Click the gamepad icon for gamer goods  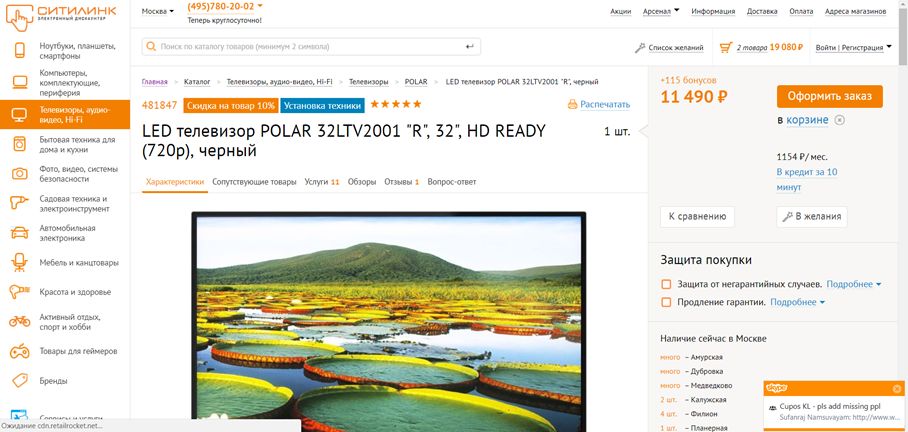(20, 351)
